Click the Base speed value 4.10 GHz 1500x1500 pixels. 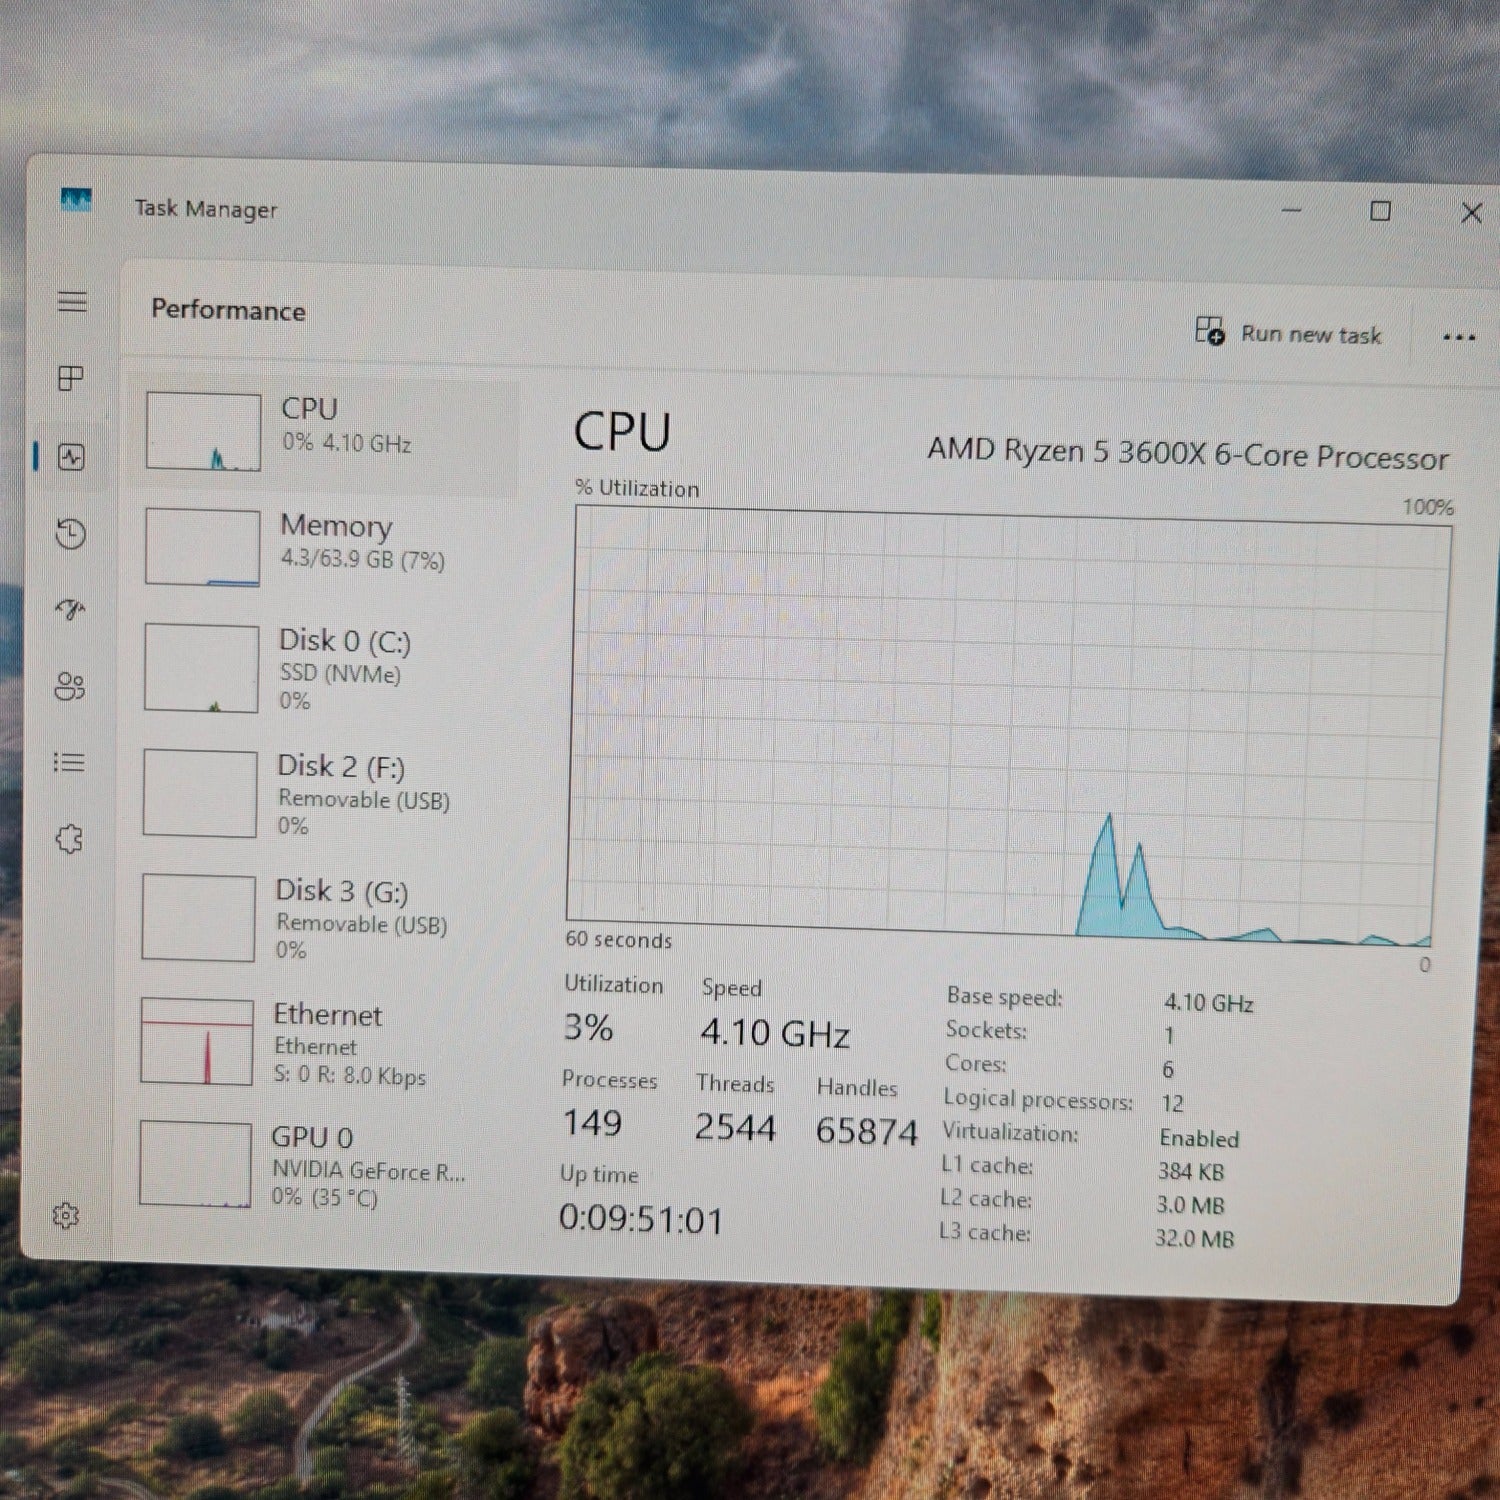(x=1208, y=1002)
